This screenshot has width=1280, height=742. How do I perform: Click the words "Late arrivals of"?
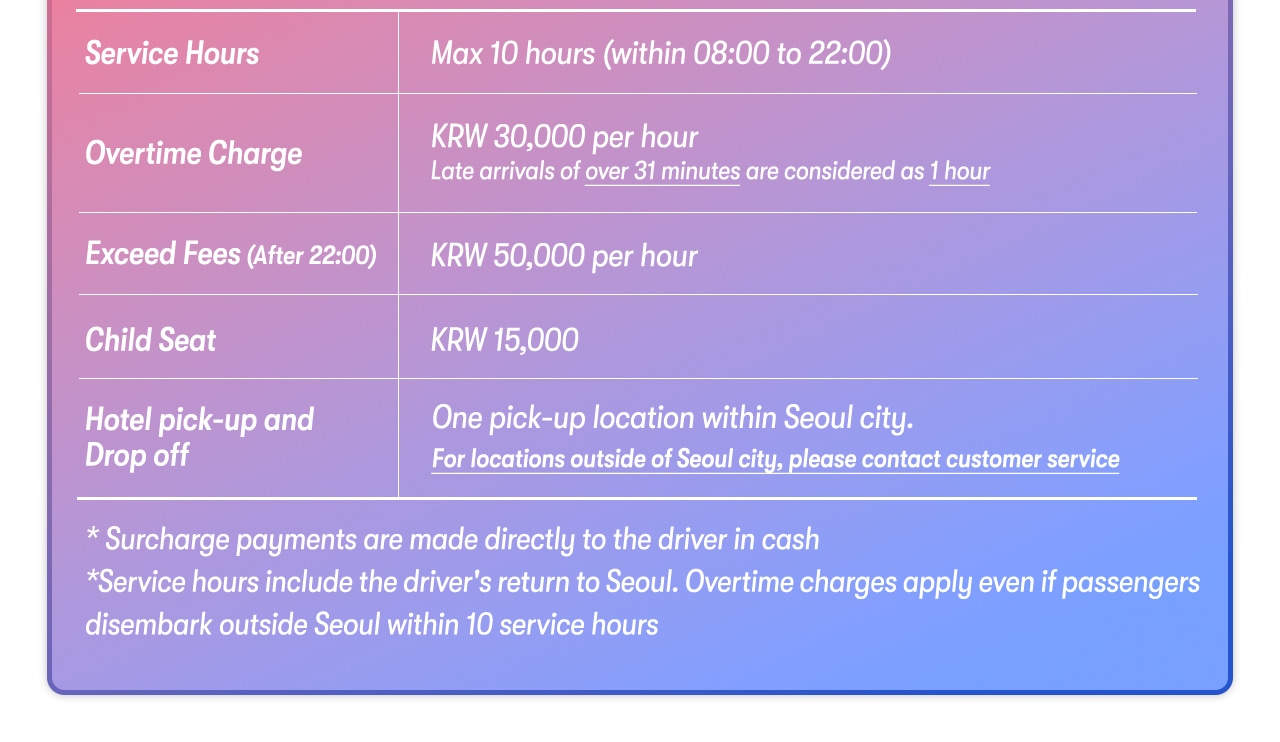[x=505, y=171]
